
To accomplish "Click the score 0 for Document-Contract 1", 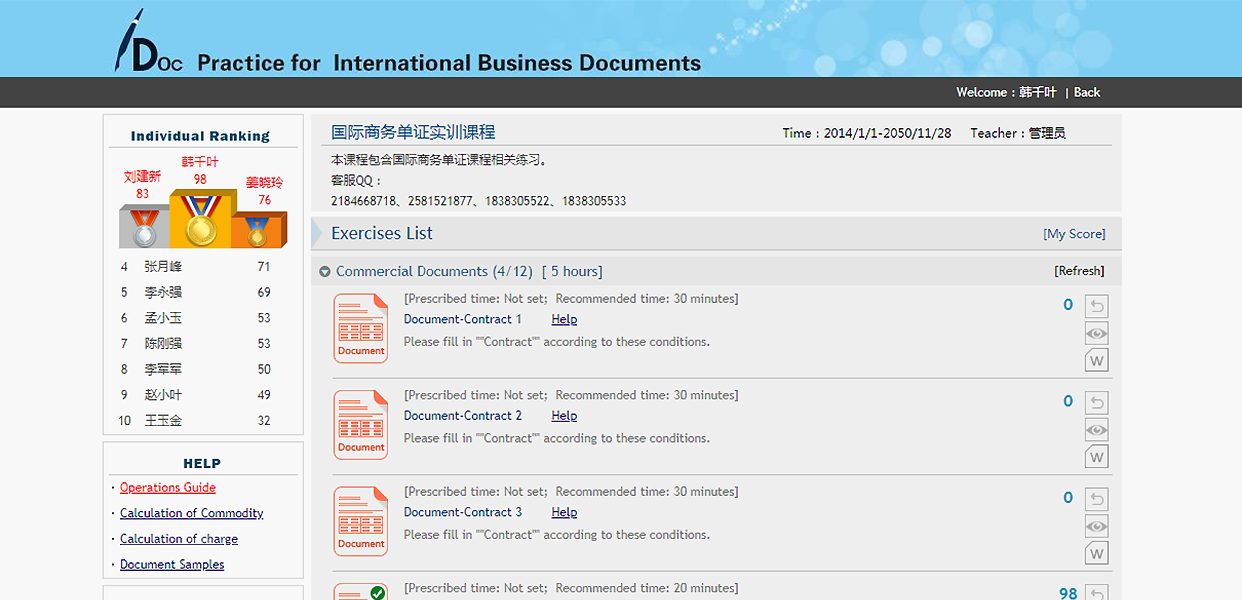I will point(1068,305).
